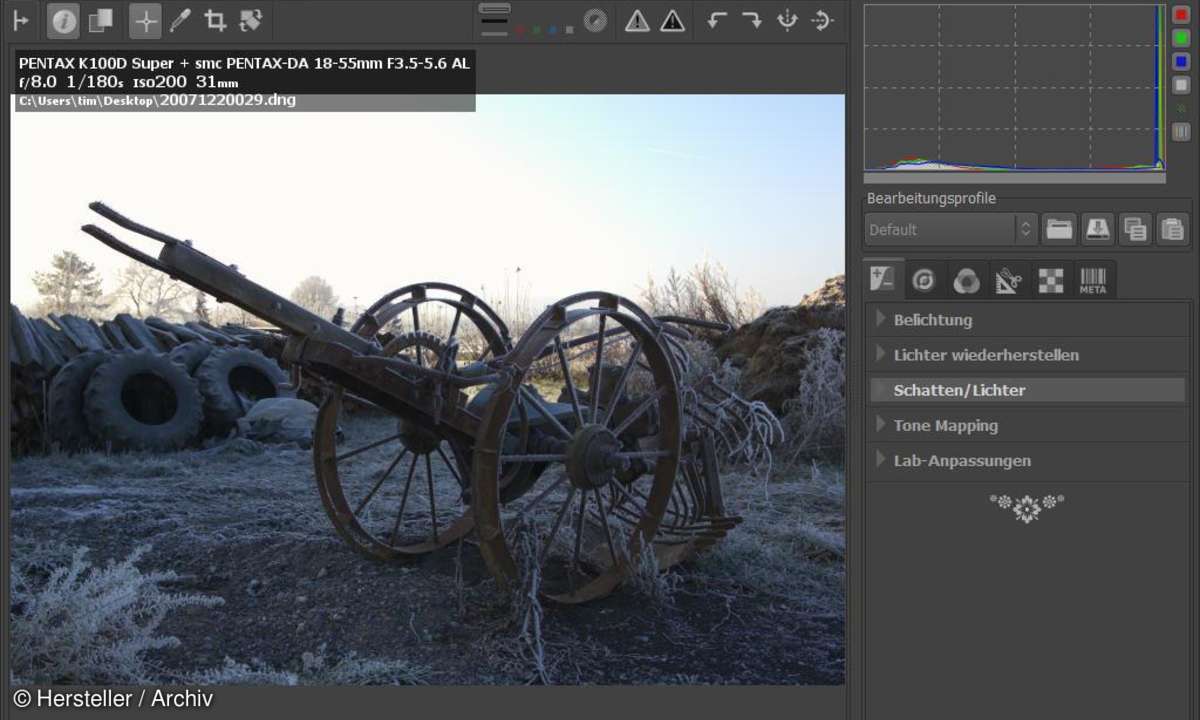
Task: Expand the Lab-Anpassungen section
Action: coord(1027,460)
